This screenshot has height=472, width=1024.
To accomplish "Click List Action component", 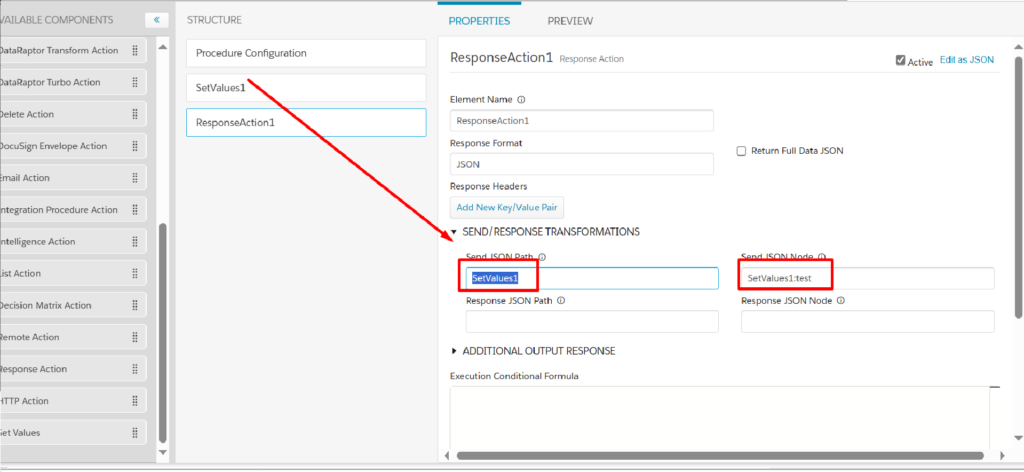I will pos(73,274).
